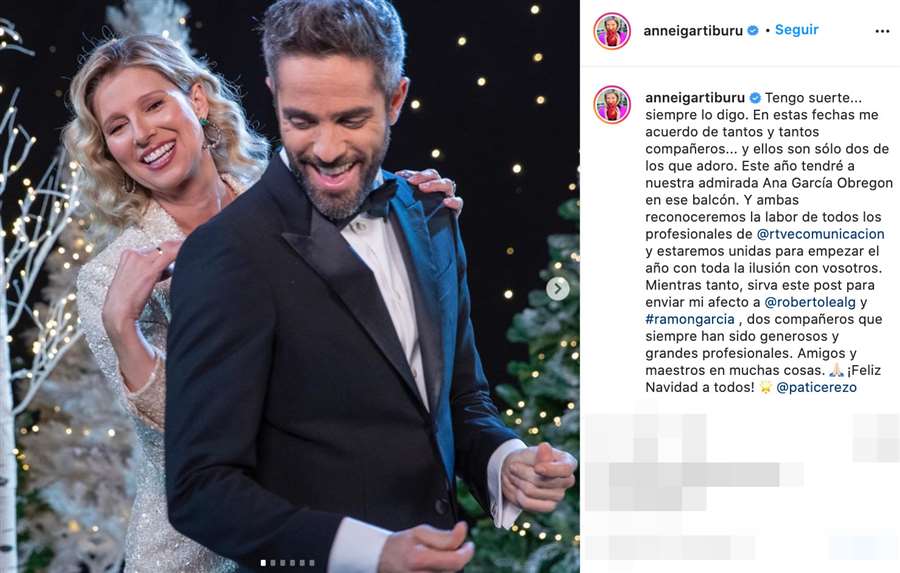
Task: Jump to the last carousel indicator dot
Action: (x=312, y=563)
